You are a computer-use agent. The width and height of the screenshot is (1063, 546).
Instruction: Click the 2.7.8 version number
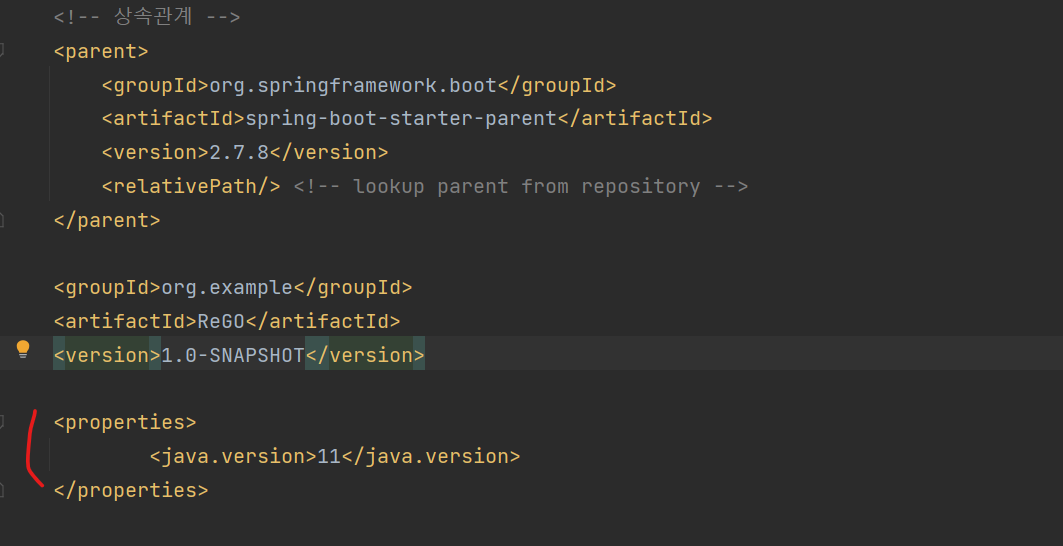239,153
